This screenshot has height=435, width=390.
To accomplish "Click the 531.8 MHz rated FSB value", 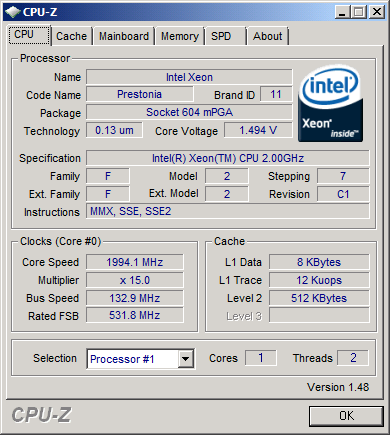I will 135,315.
